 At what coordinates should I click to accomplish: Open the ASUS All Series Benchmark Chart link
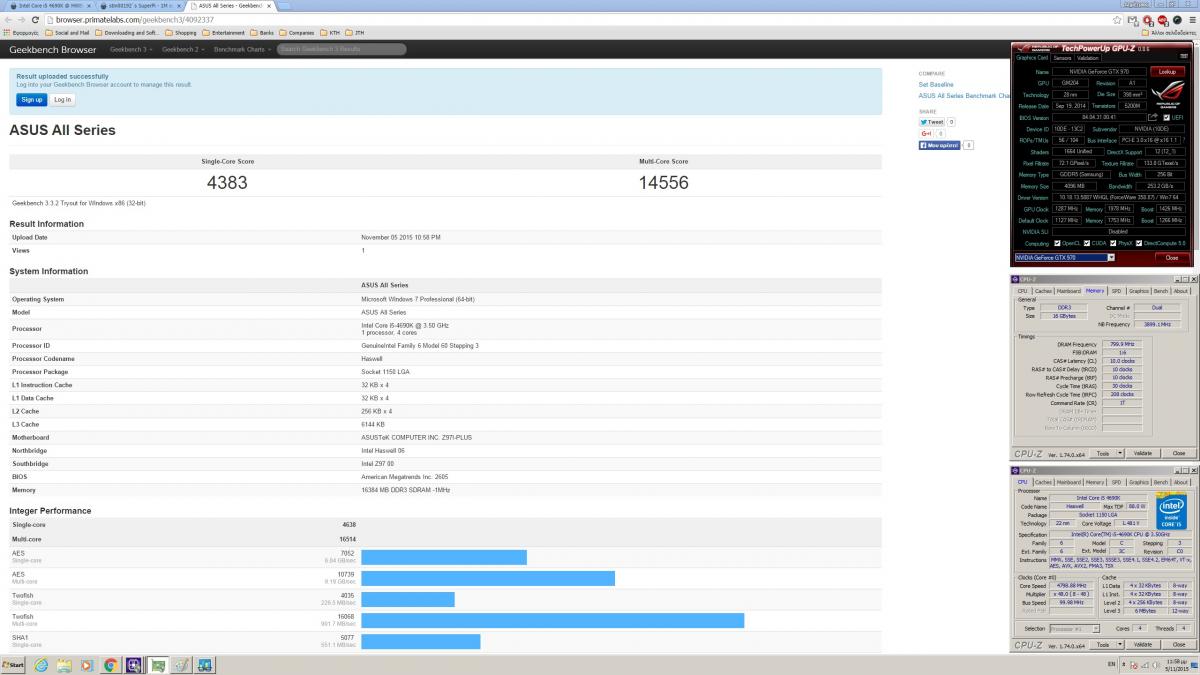click(964, 96)
